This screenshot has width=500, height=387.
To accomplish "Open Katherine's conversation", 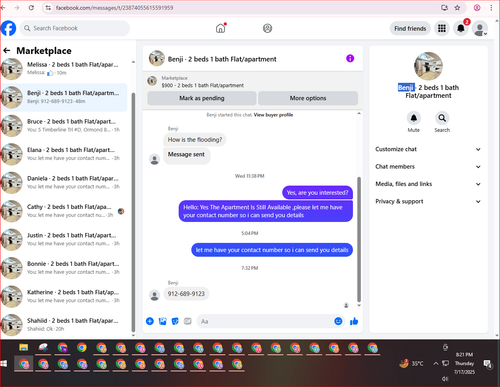I will (64, 296).
